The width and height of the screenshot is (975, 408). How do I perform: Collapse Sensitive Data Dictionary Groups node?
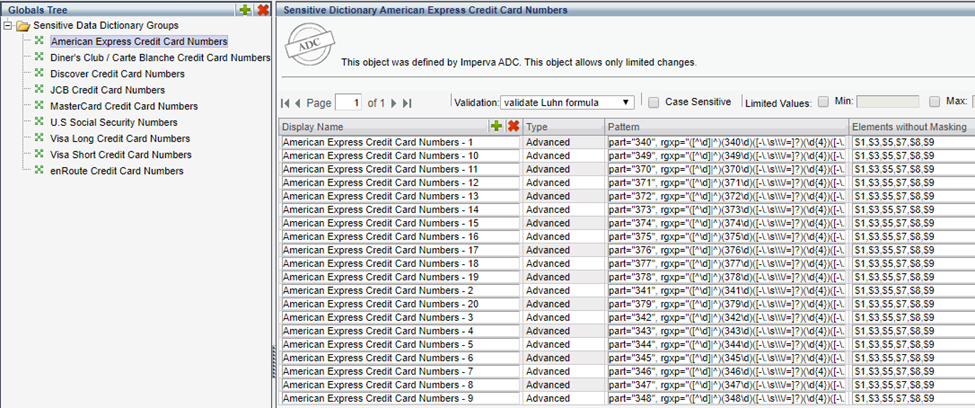[8, 26]
